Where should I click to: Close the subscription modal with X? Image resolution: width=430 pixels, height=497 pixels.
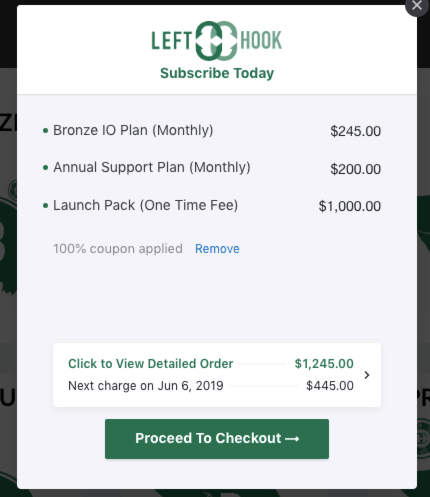coord(417,6)
